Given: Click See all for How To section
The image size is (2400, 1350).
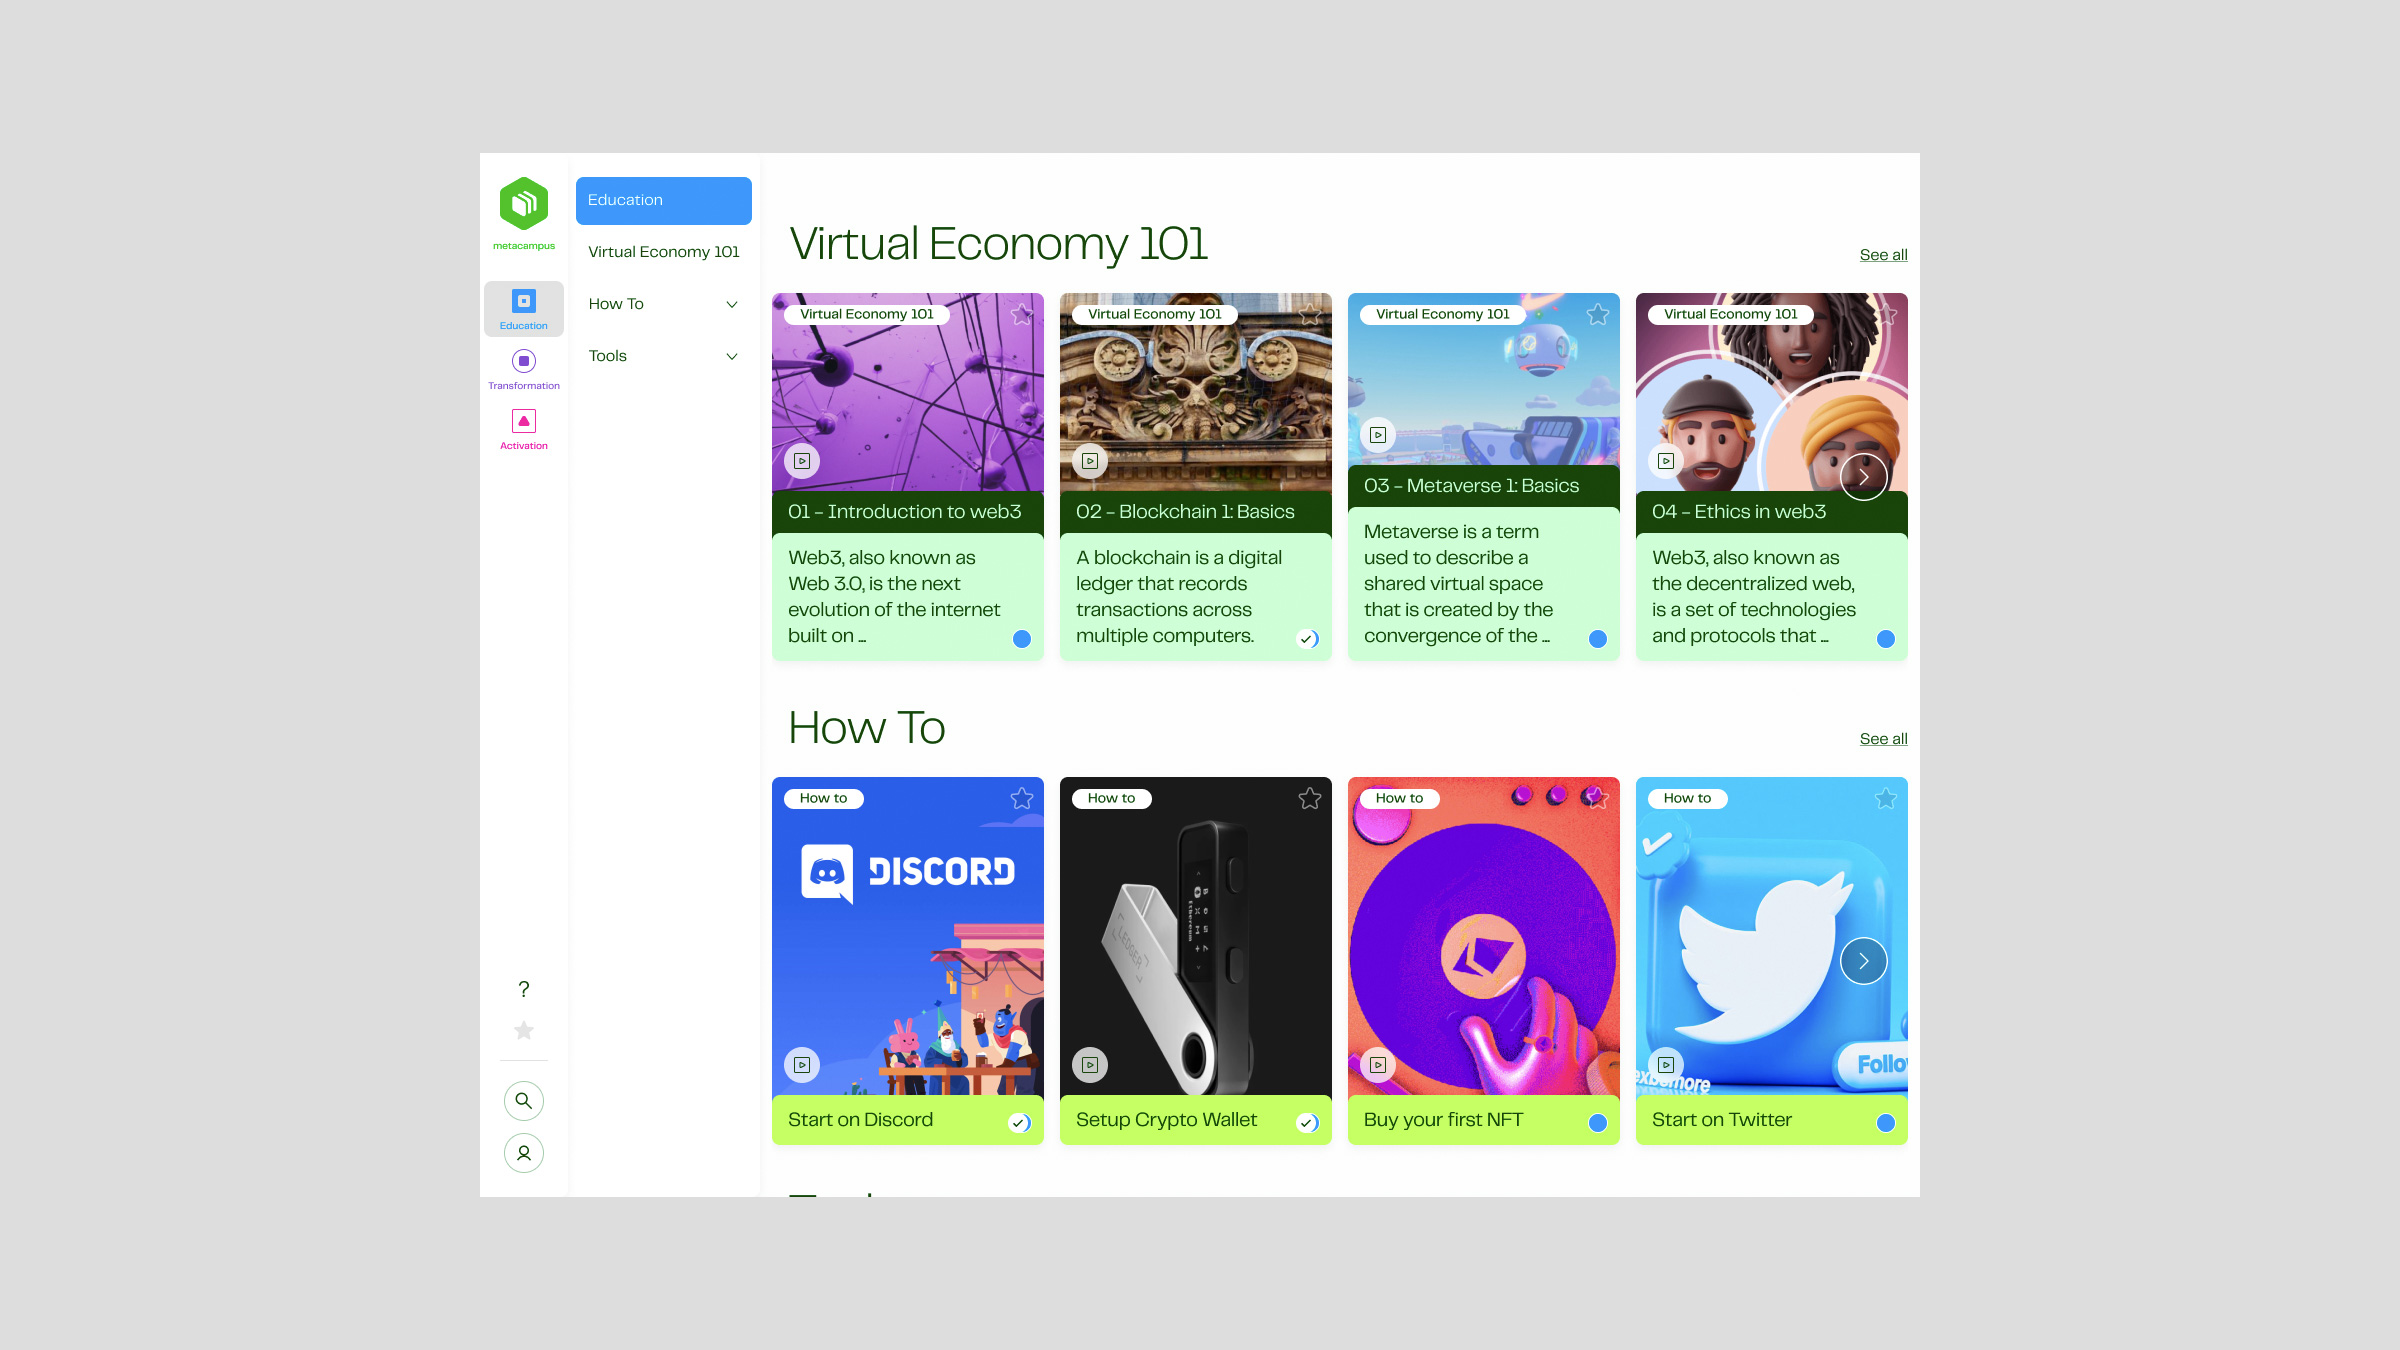Looking at the screenshot, I should [1882, 739].
